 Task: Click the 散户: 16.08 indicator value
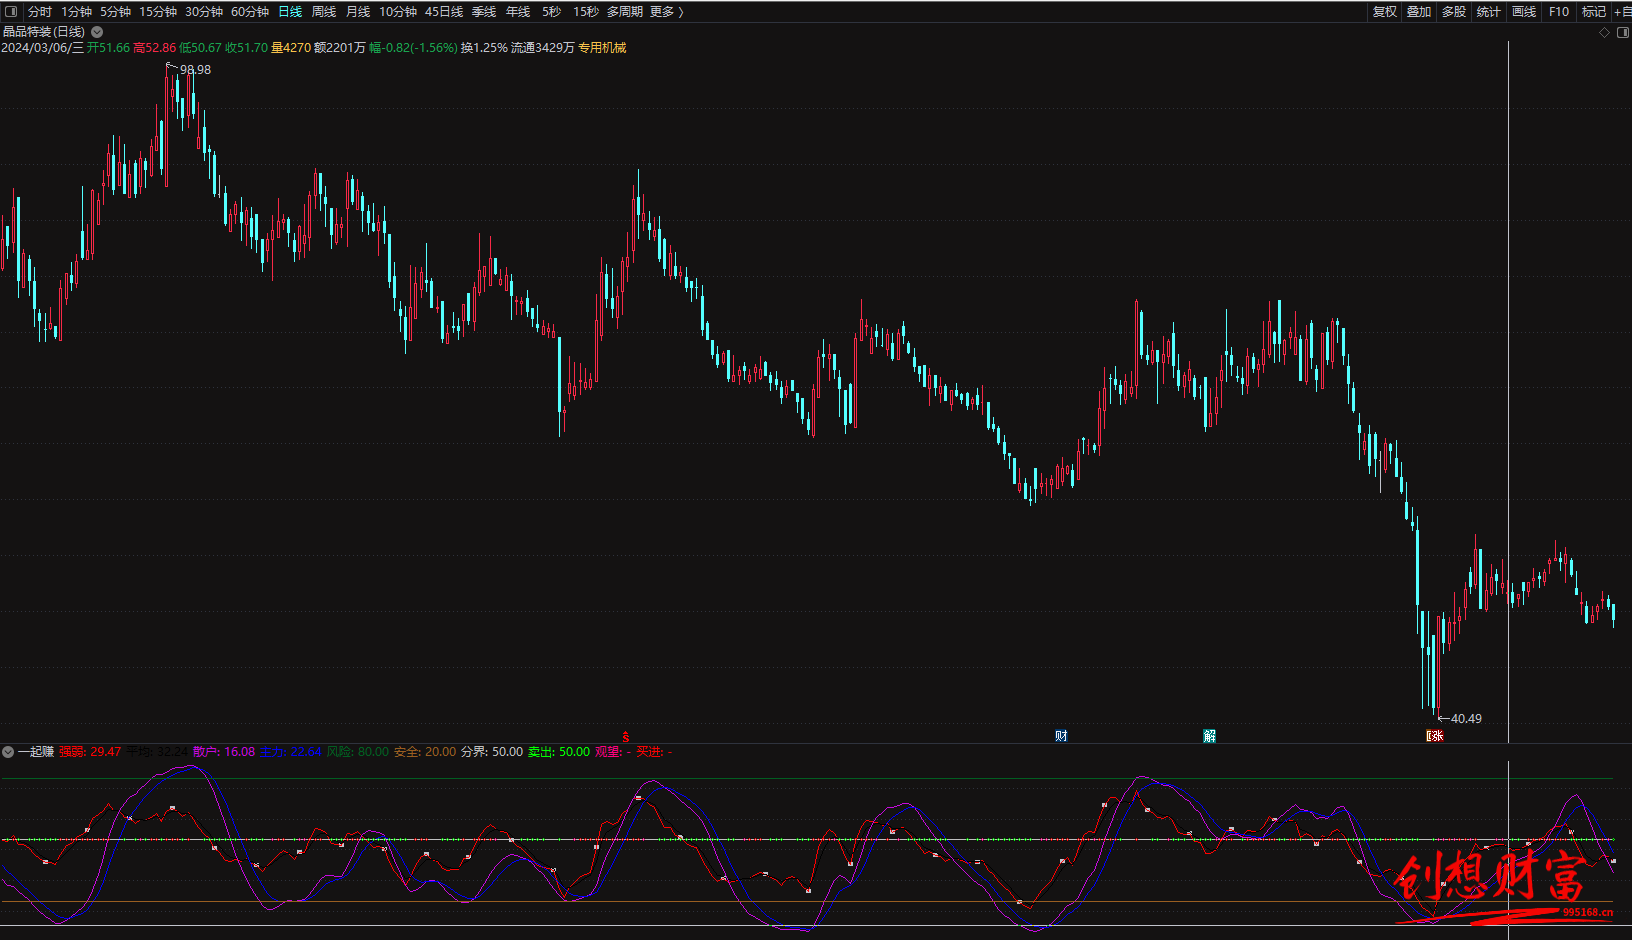point(224,752)
